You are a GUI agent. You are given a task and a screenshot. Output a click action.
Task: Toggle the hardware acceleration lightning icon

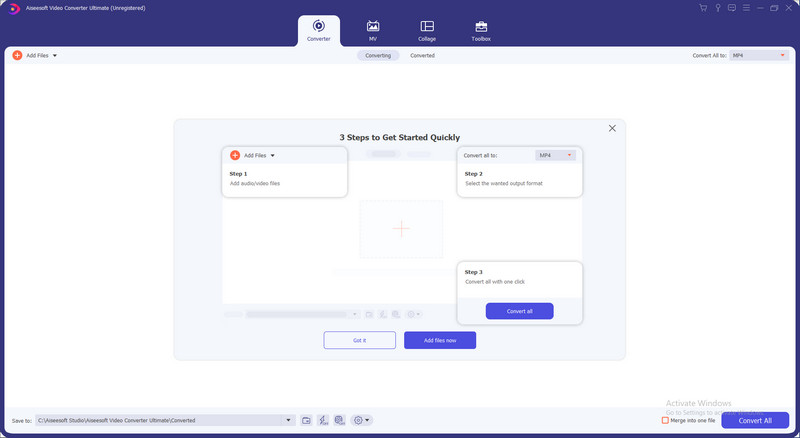point(323,420)
